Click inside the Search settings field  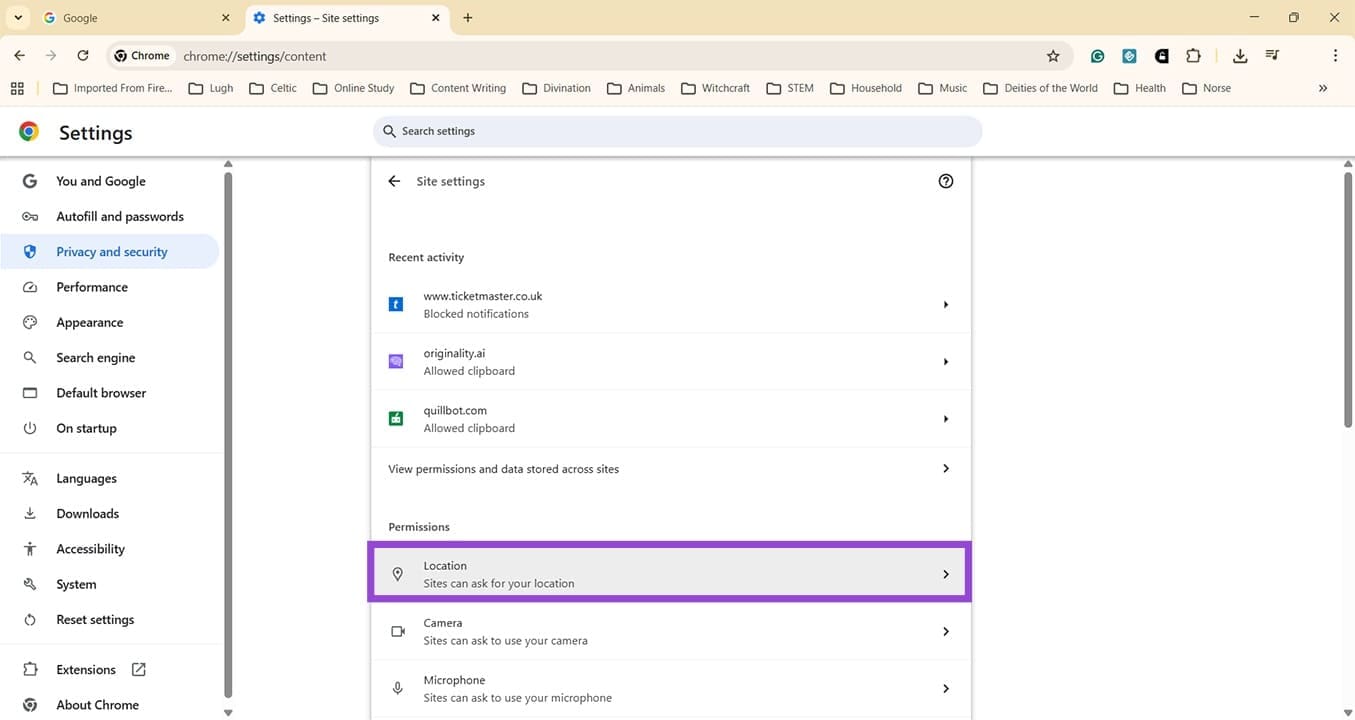point(677,131)
